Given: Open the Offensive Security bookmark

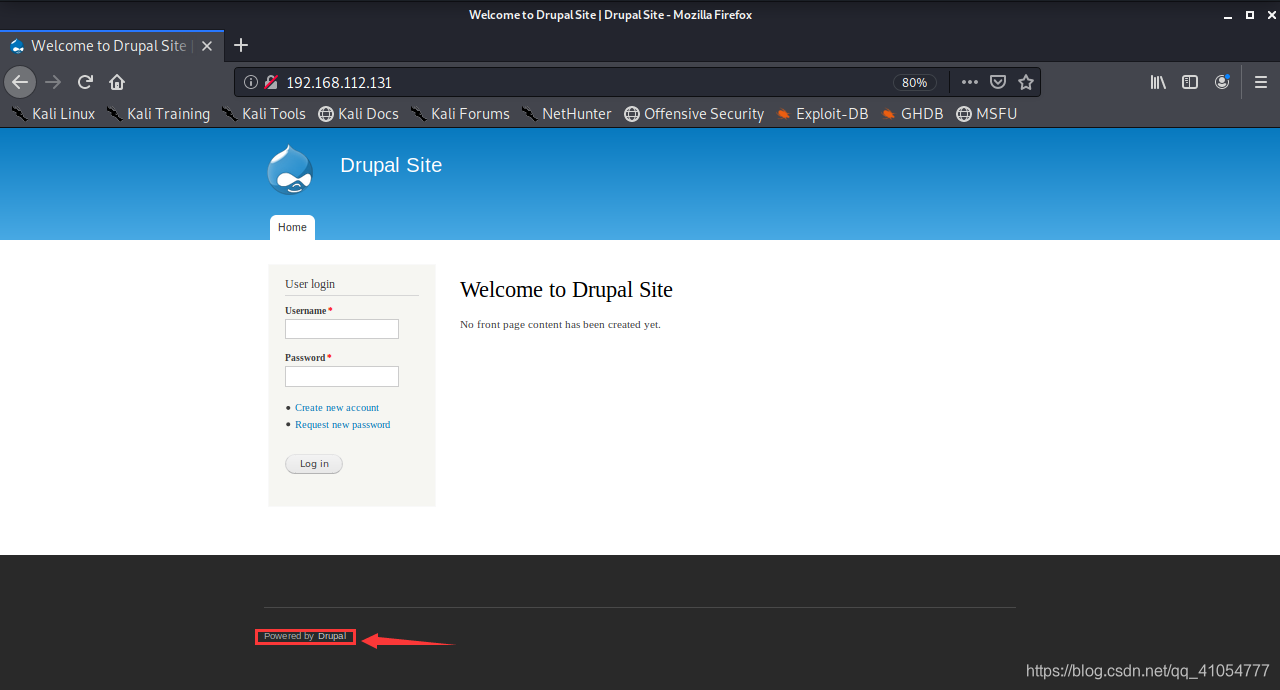Looking at the screenshot, I should (x=694, y=114).
